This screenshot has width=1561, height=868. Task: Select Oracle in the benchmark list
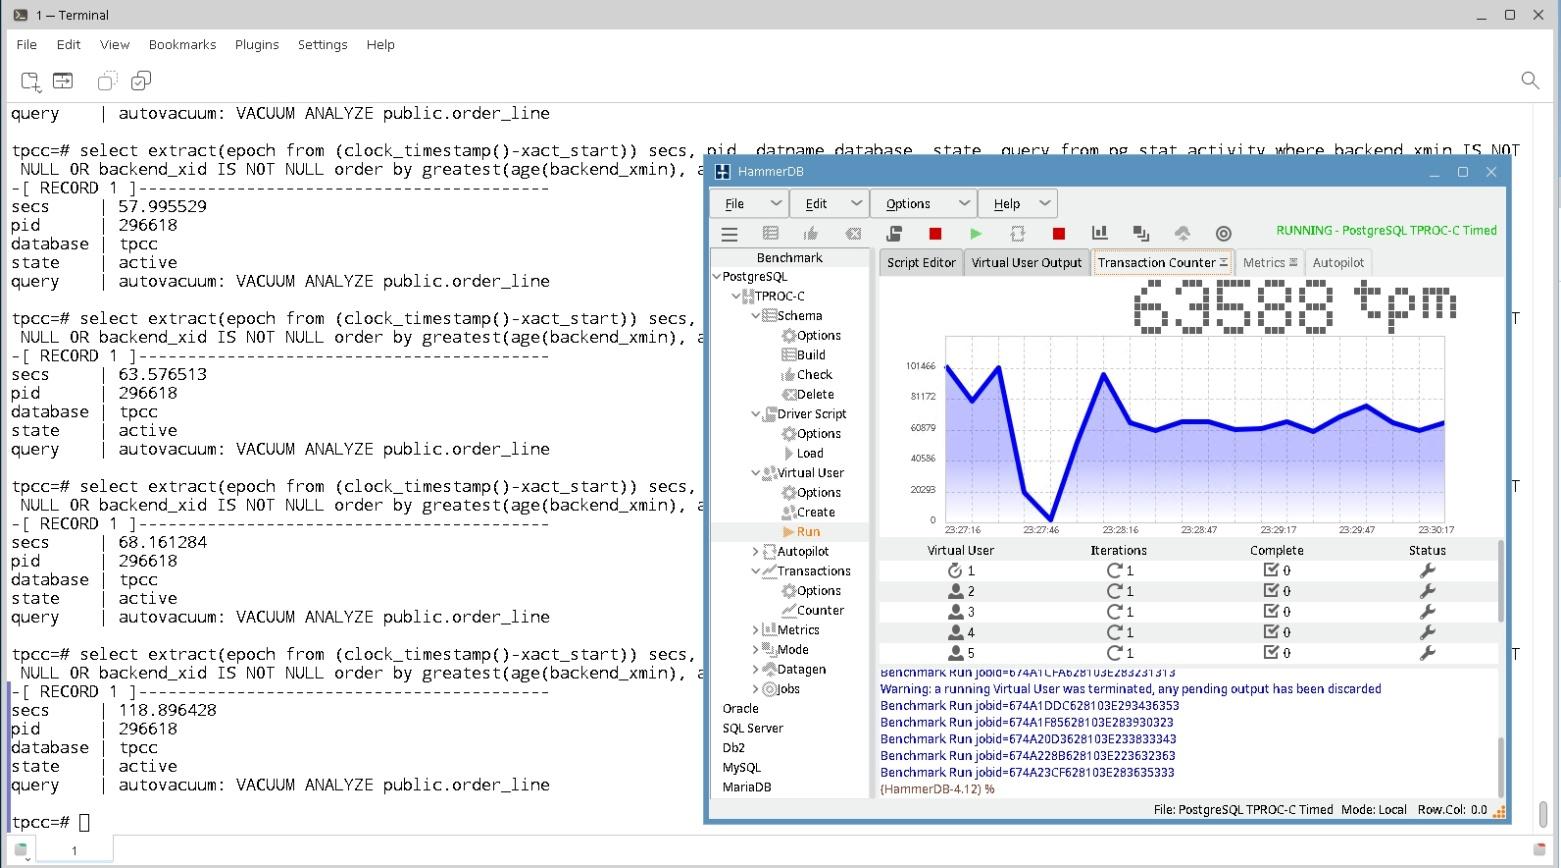[x=740, y=709]
